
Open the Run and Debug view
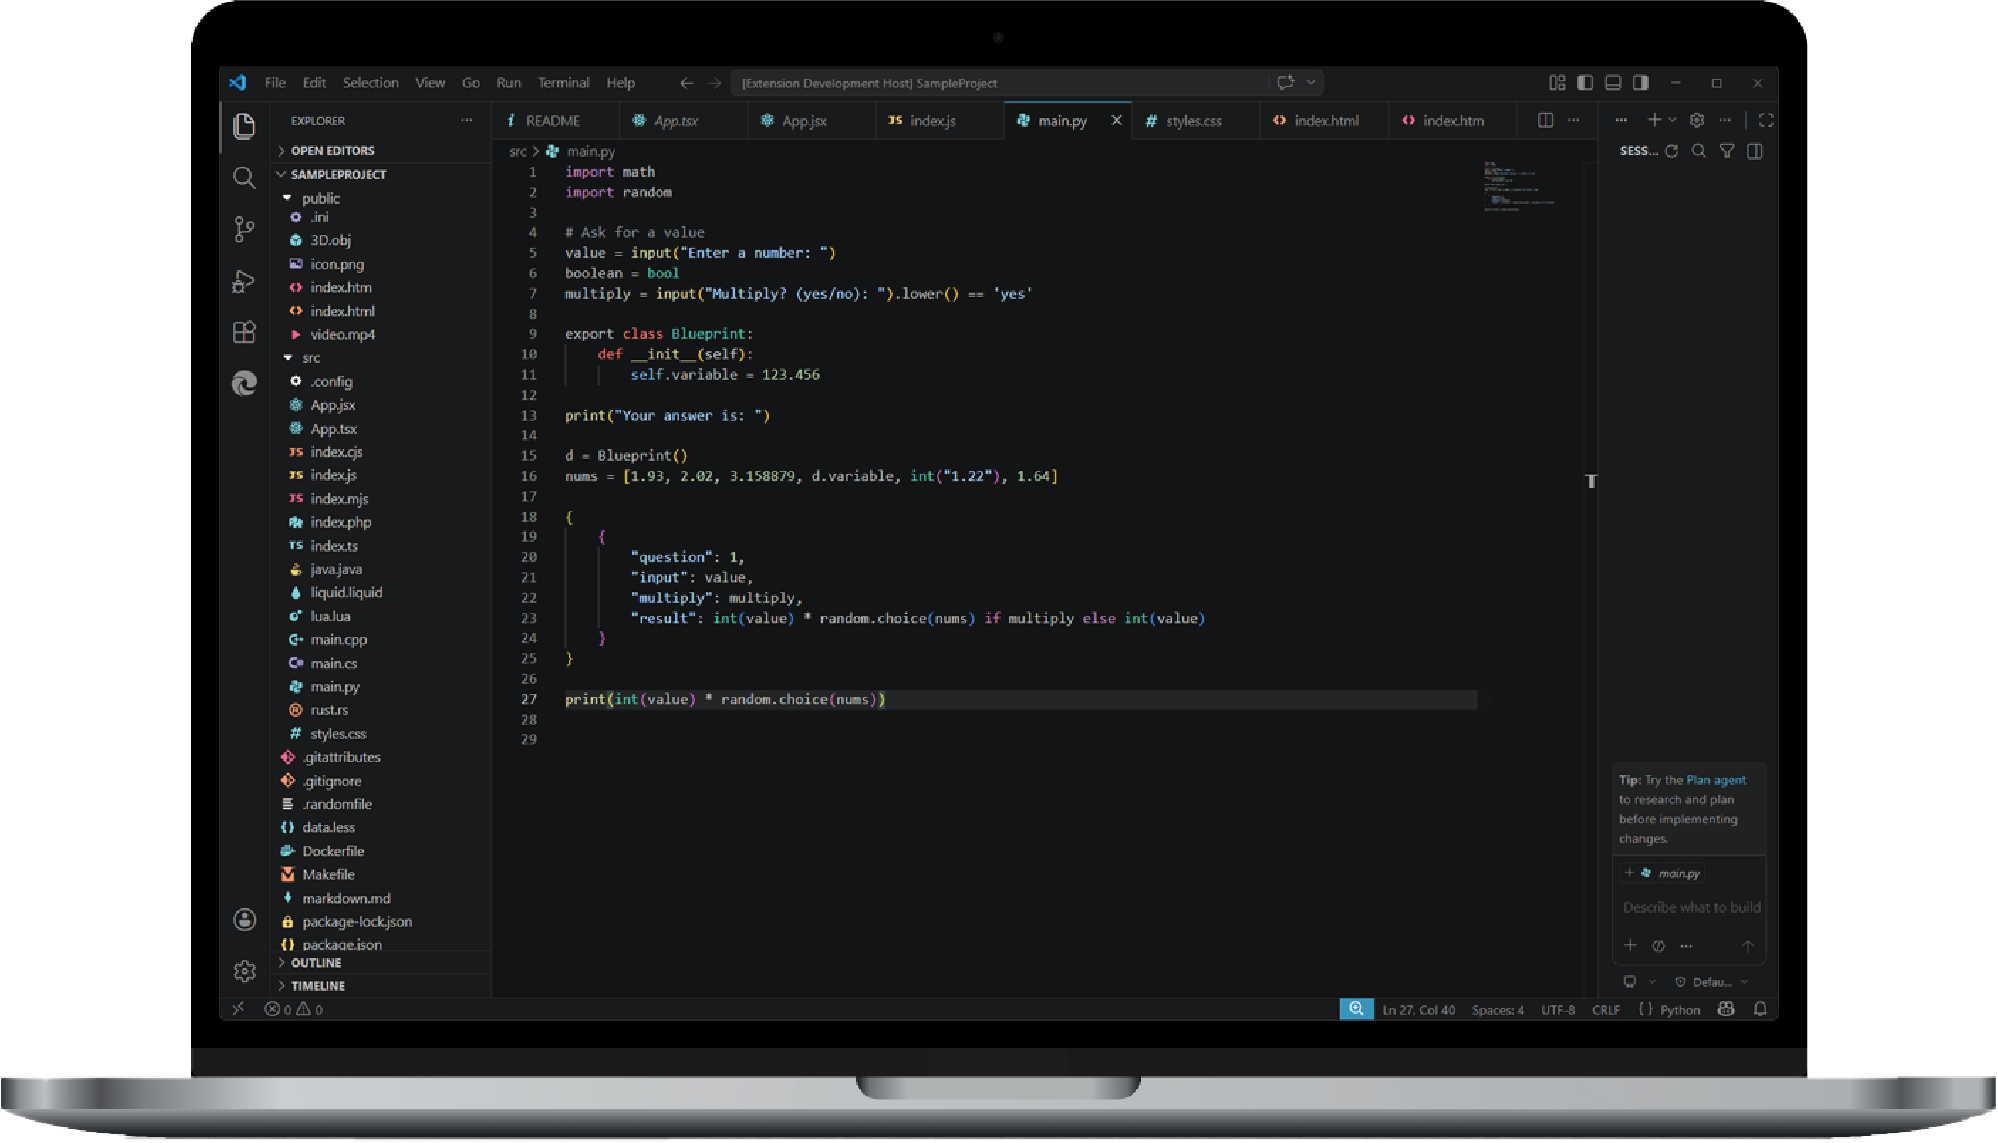point(244,281)
